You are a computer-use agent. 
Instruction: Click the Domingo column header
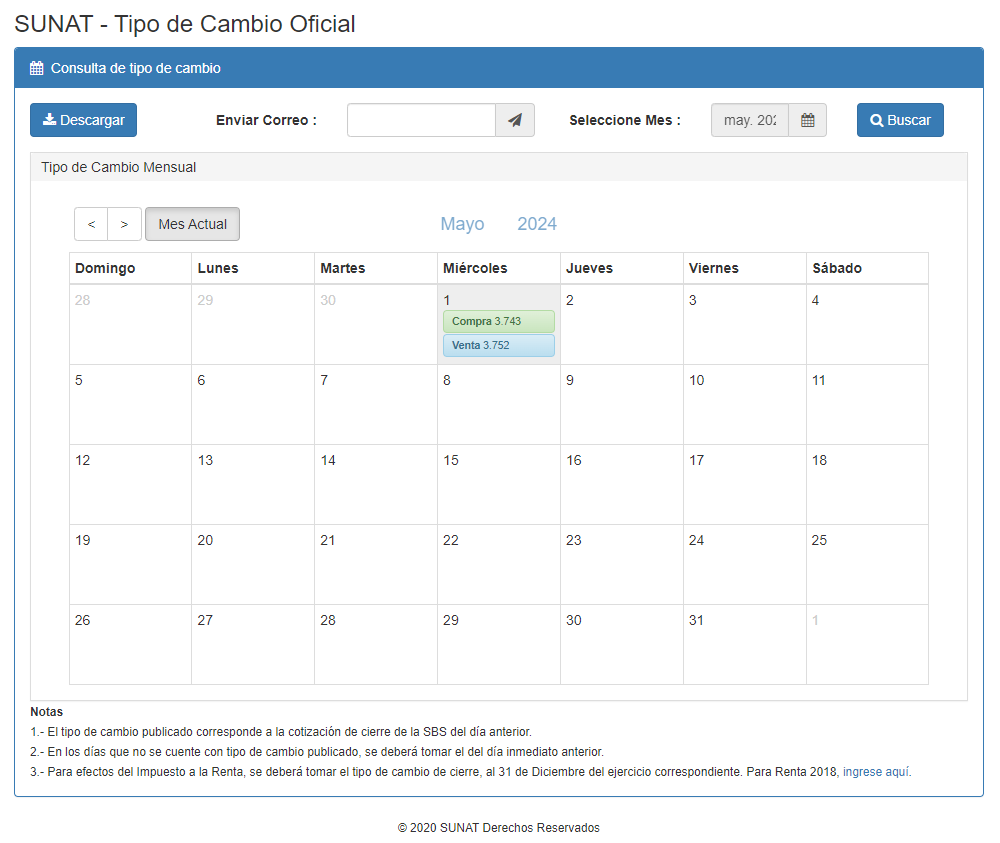[x=130, y=268]
